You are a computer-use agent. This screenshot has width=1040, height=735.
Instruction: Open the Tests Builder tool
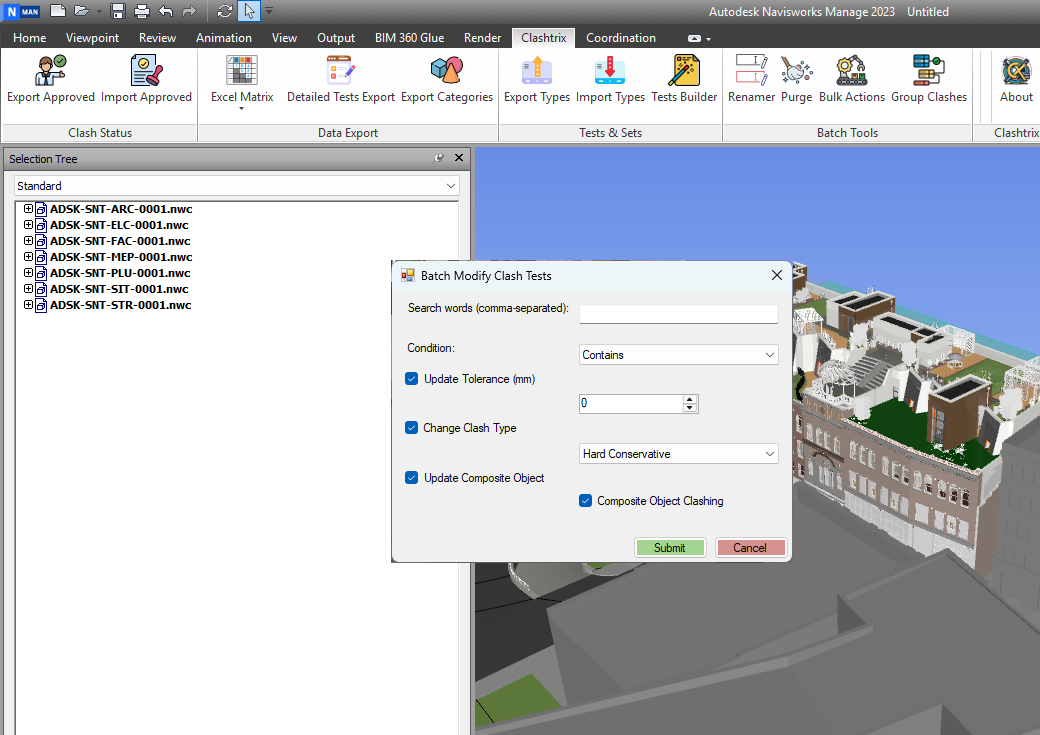tap(684, 80)
